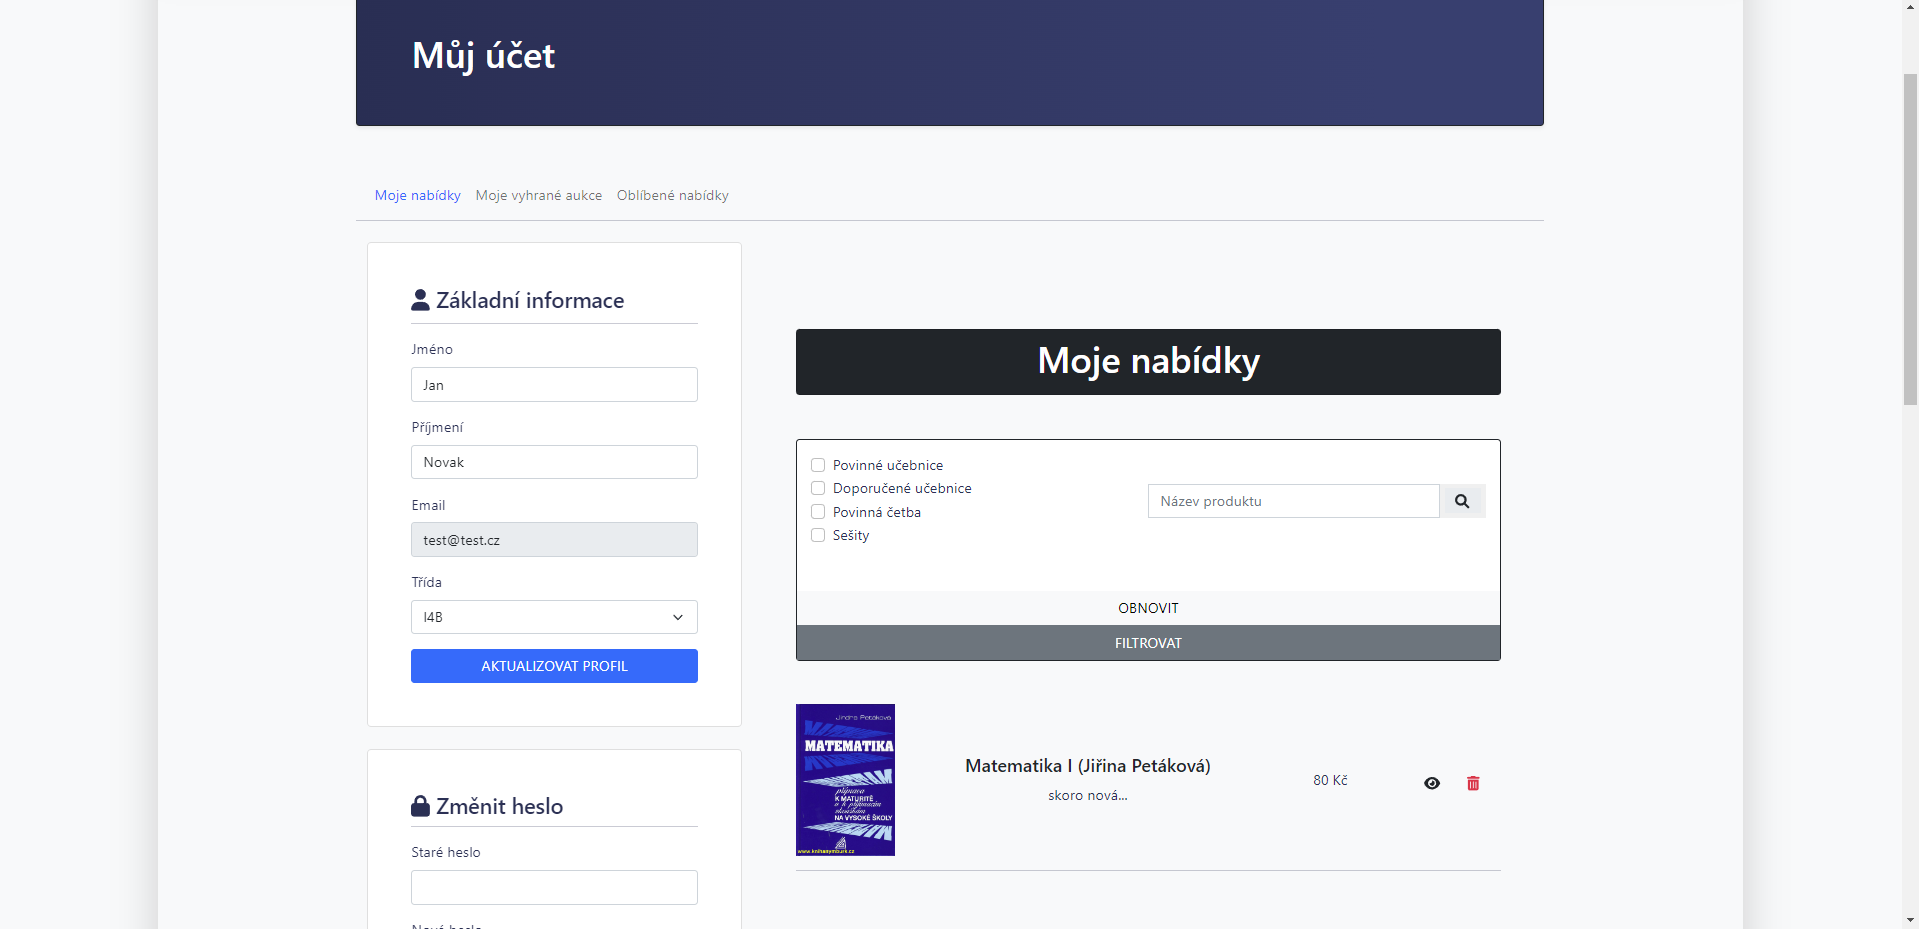Click the person icon beside Základní informace

coord(418,299)
